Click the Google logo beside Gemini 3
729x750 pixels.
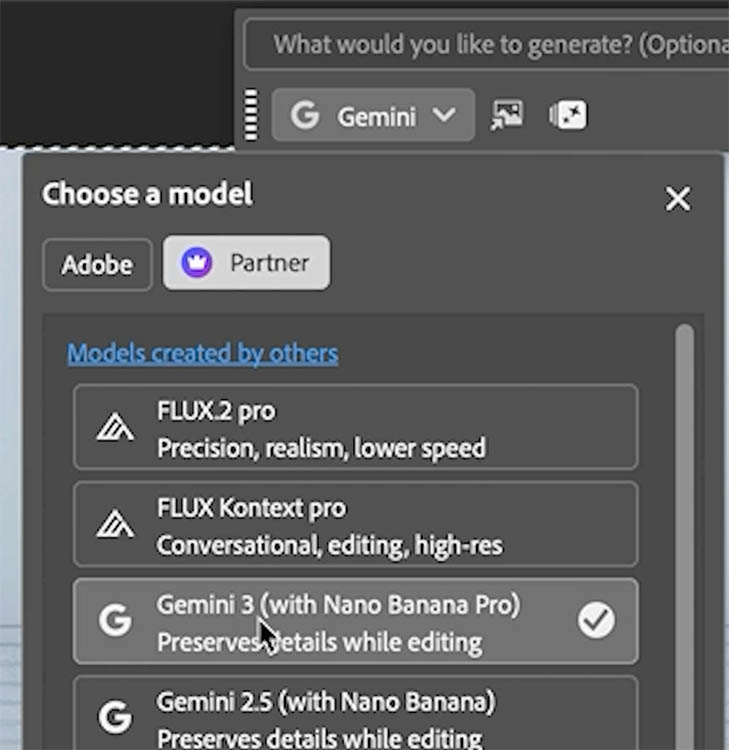[115, 622]
